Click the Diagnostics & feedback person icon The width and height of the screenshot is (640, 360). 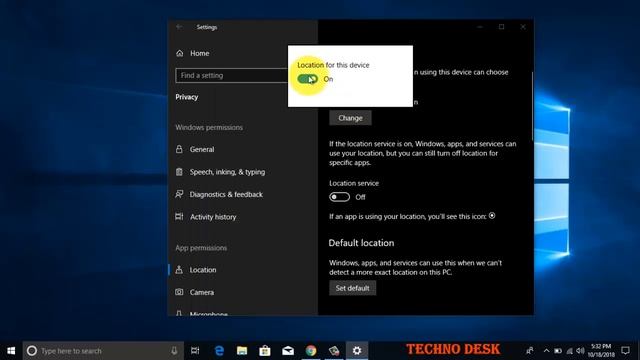coord(179,194)
